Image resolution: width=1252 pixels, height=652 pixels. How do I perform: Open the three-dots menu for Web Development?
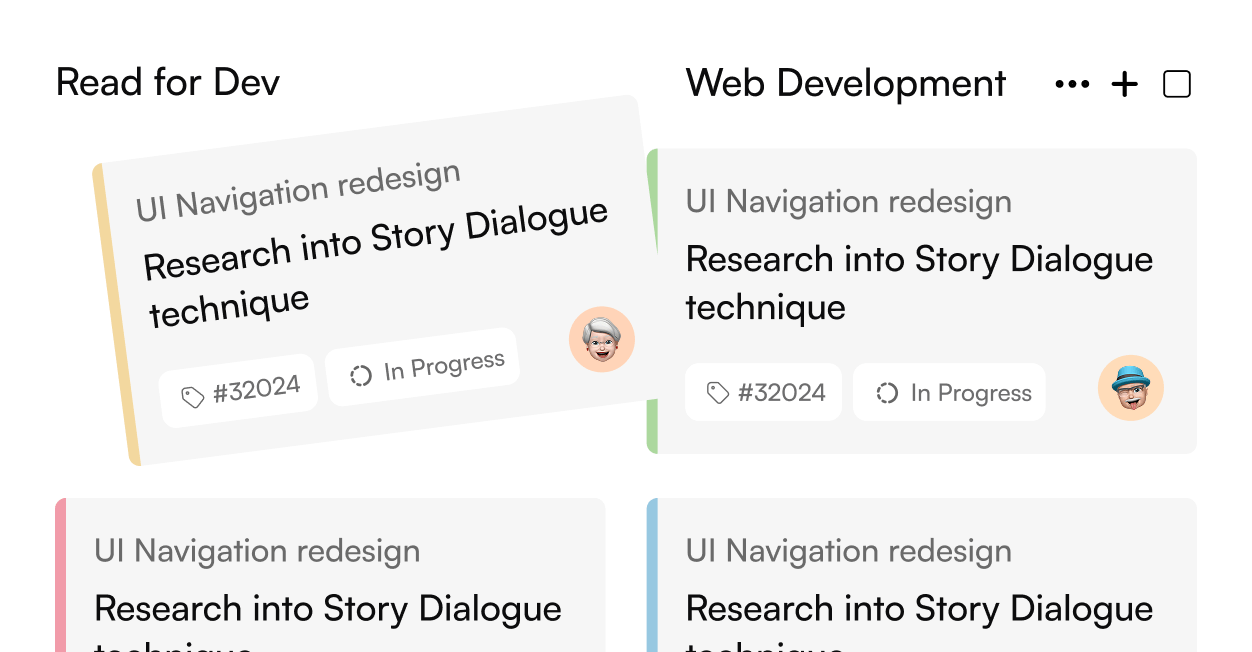[1072, 85]
